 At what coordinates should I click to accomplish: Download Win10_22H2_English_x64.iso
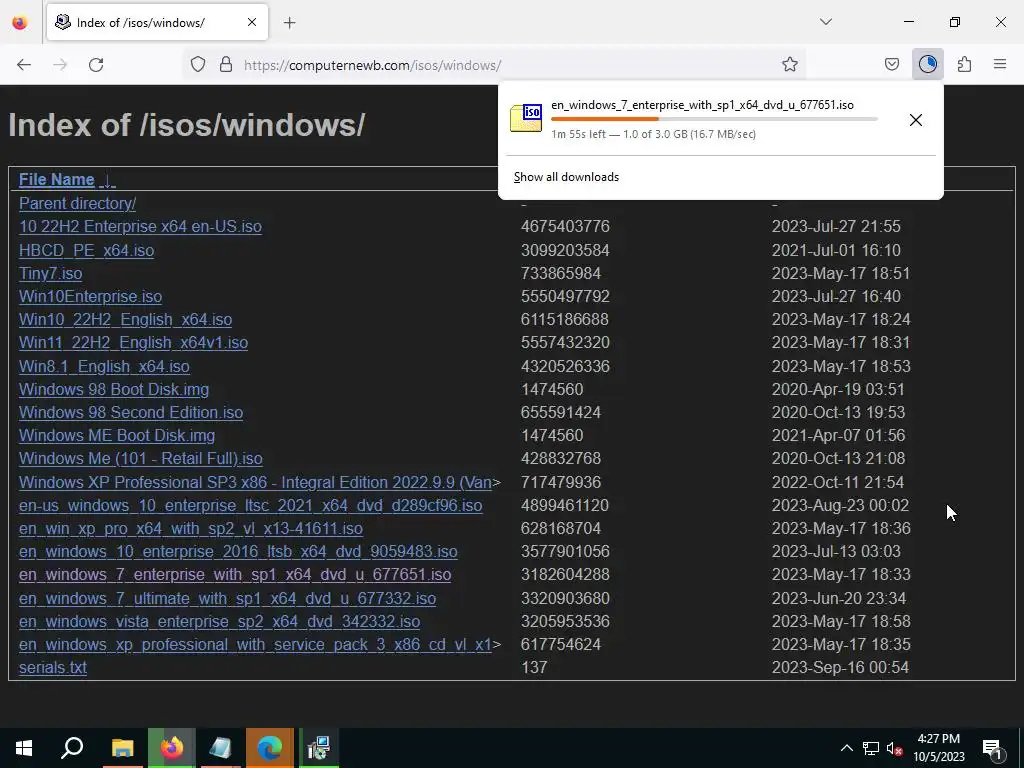point(125,319)
